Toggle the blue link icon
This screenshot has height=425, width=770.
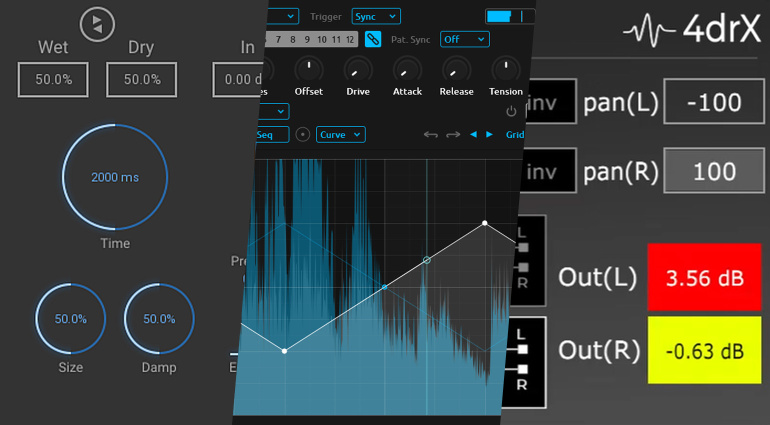373,39
